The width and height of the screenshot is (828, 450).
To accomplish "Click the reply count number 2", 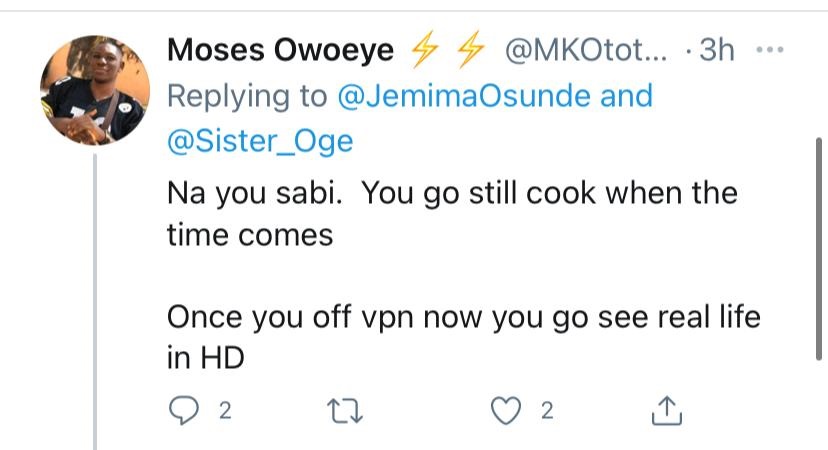I will coord(224,411).
